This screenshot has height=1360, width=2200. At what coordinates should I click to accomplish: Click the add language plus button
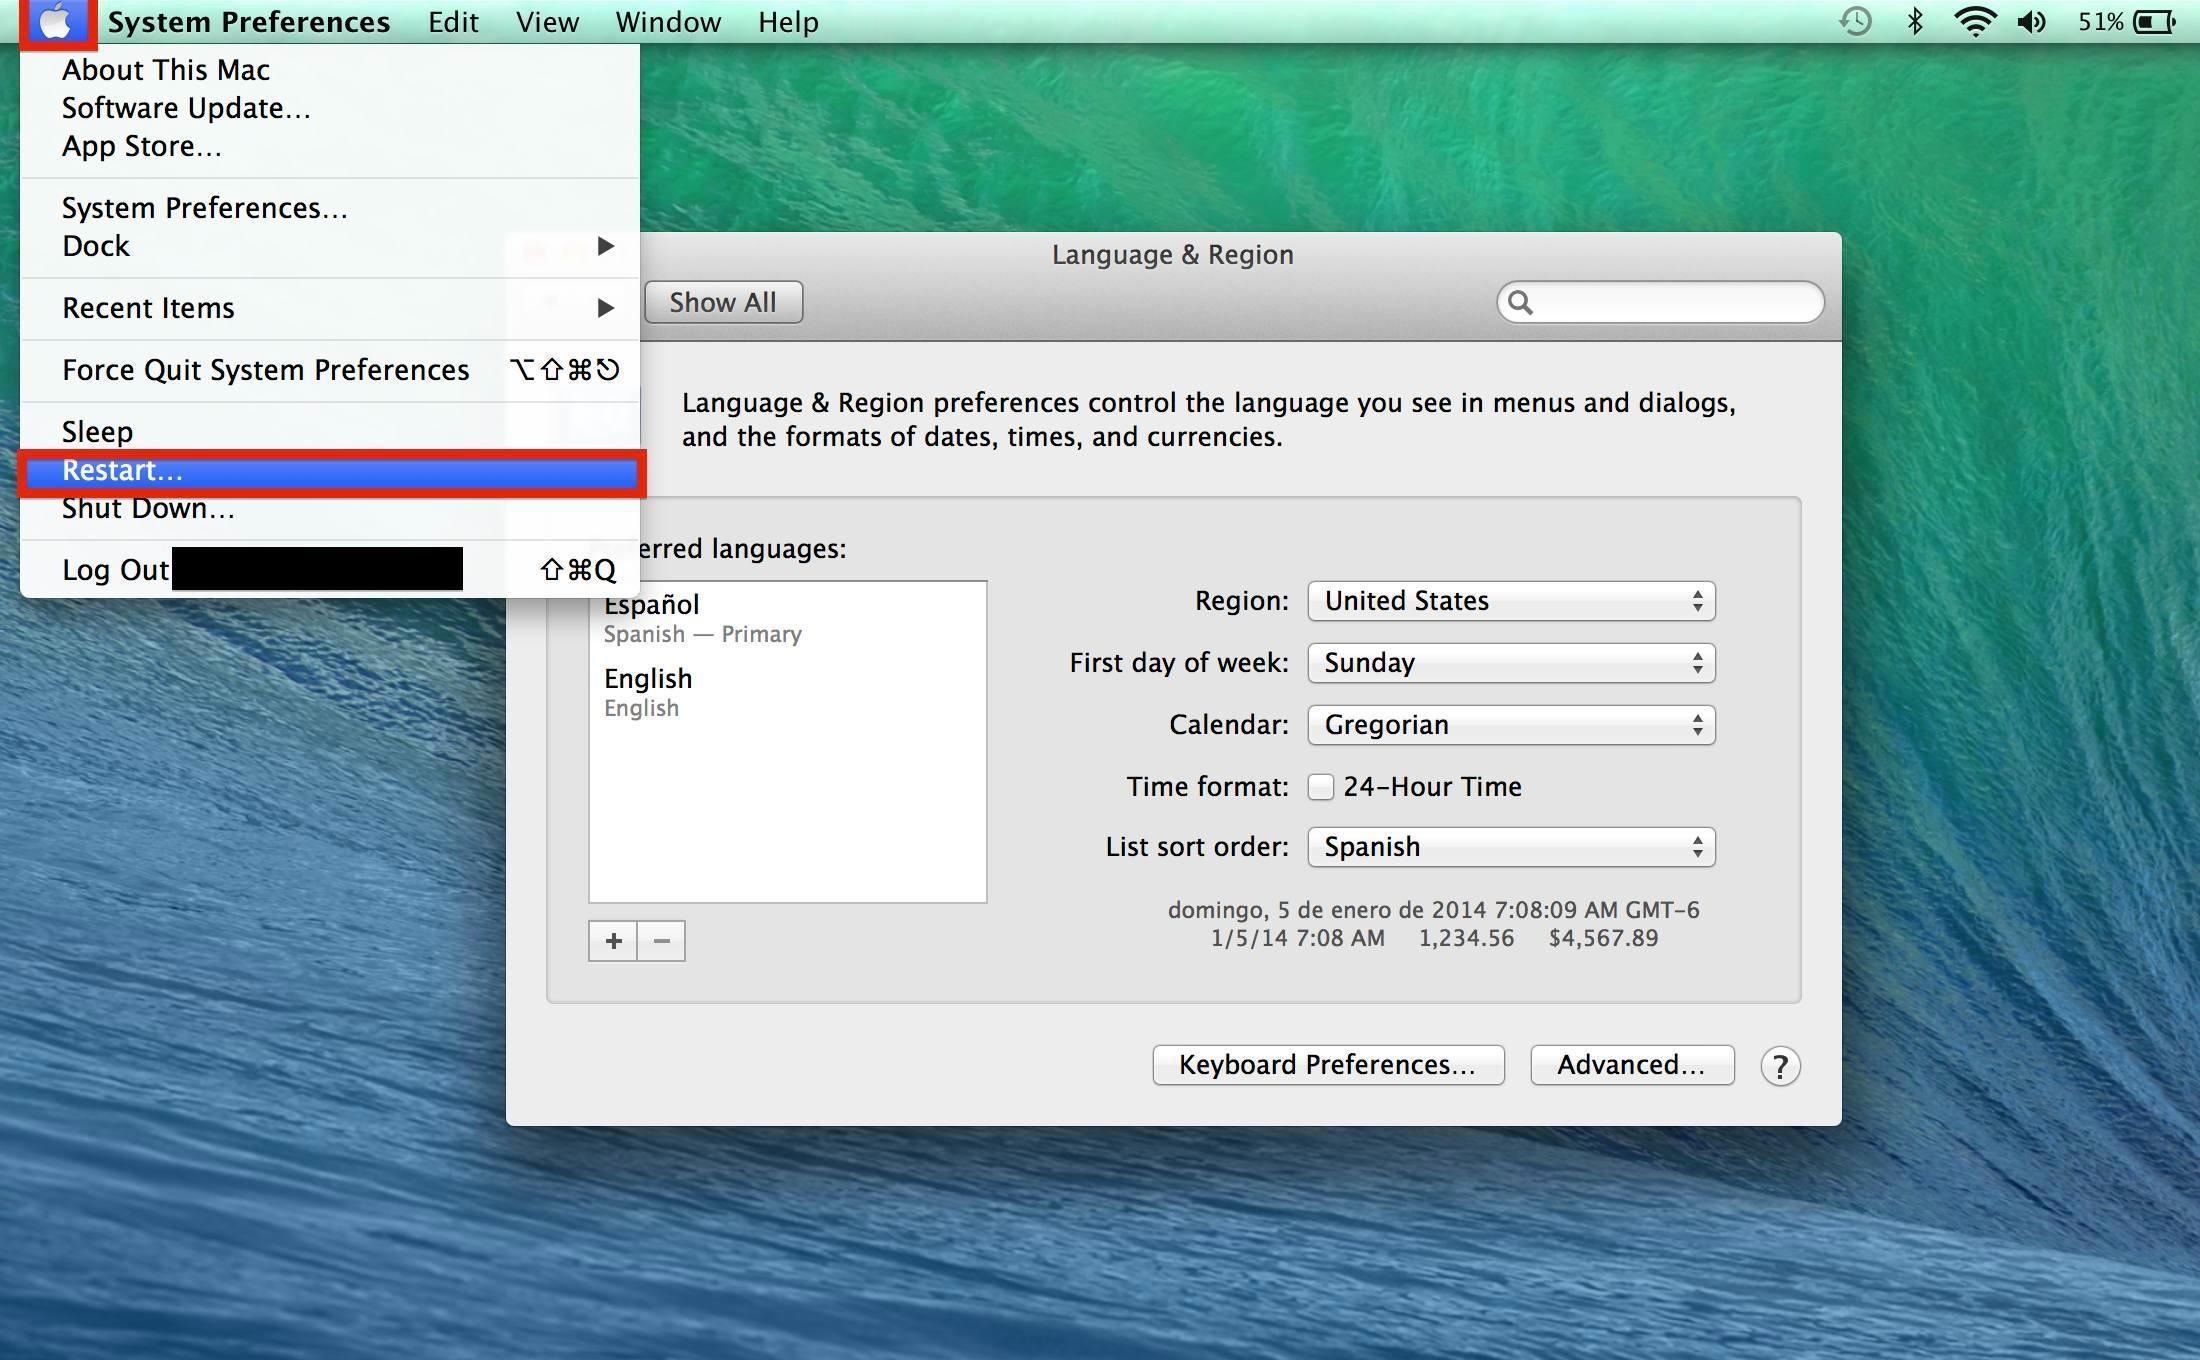pos(614,940)
